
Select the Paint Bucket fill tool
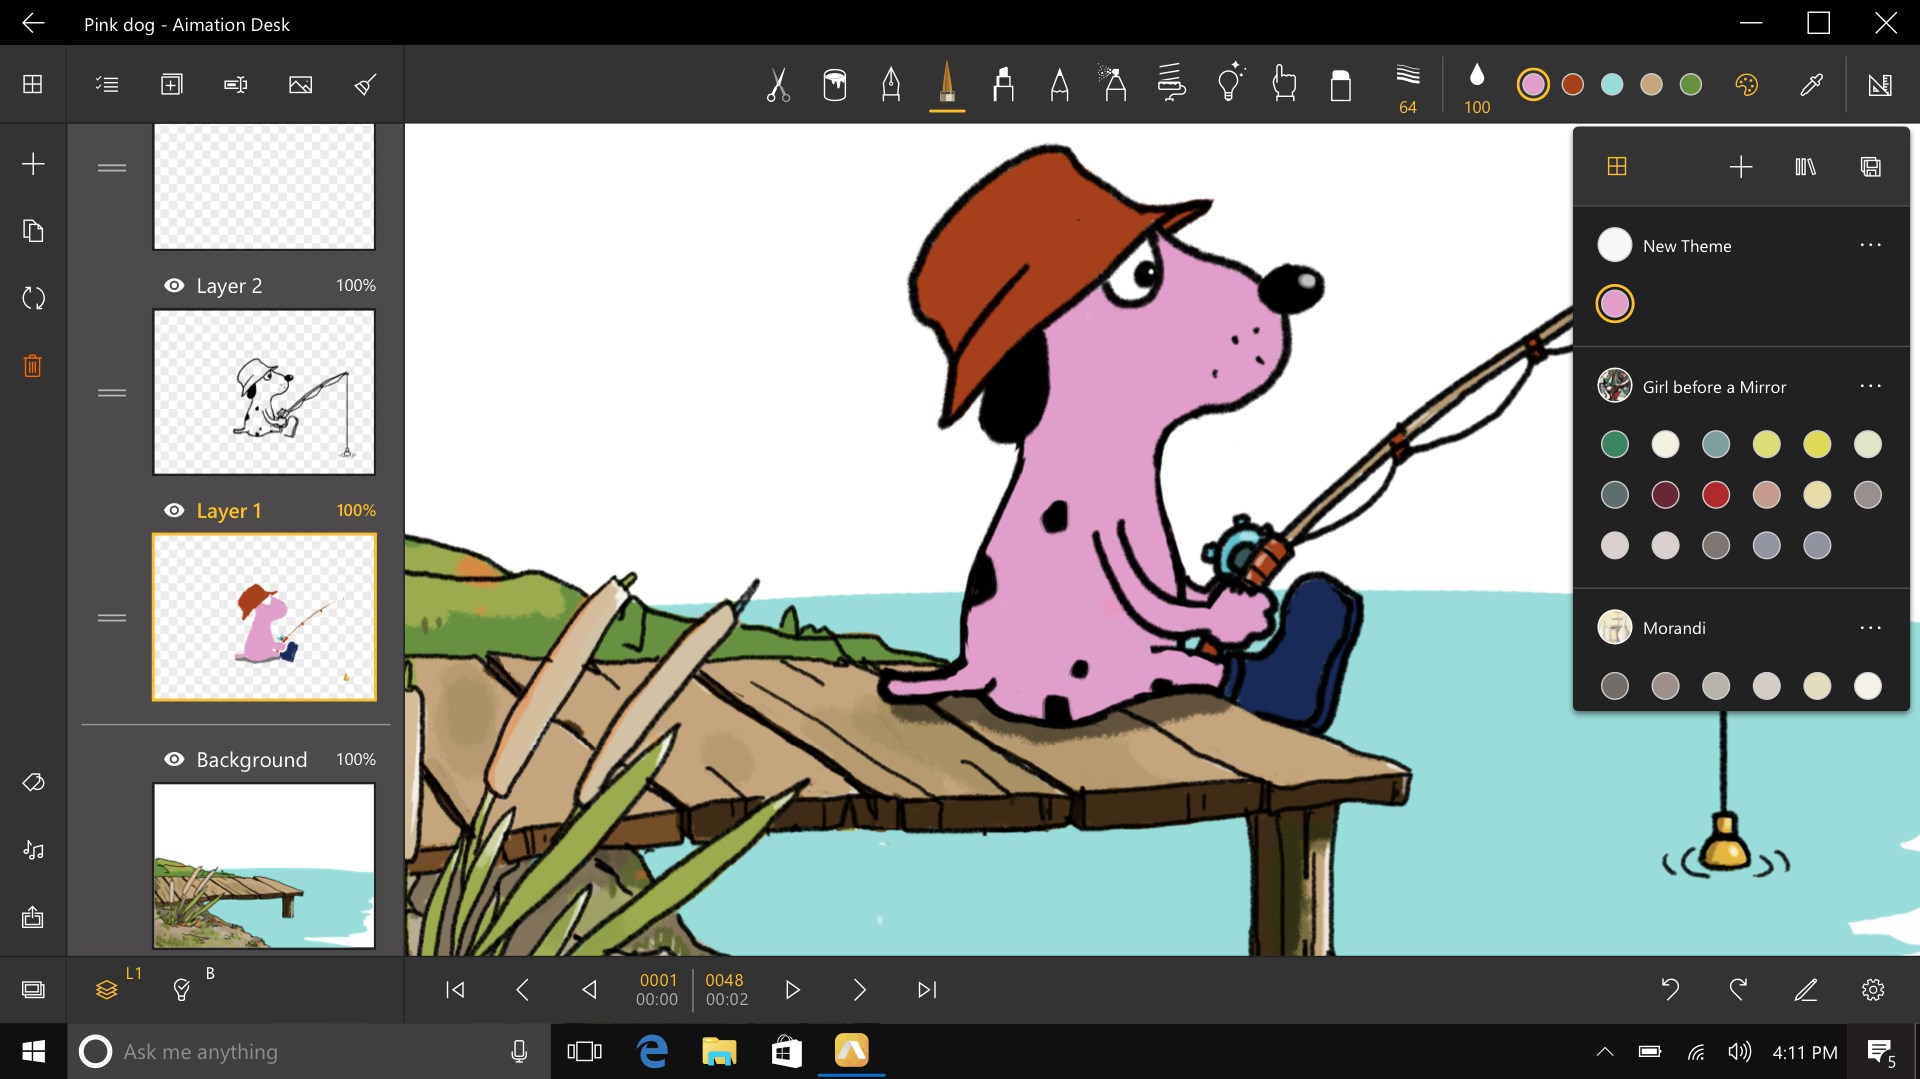tap(835, 84)
